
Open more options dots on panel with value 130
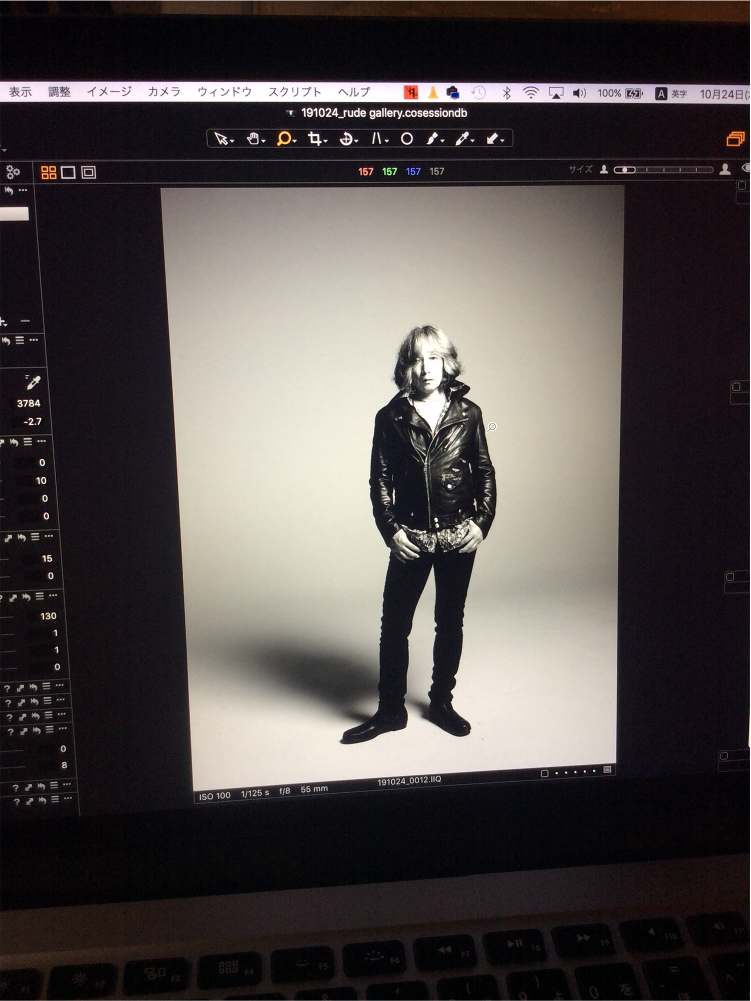pyautogui.click(x=53, y=596)
